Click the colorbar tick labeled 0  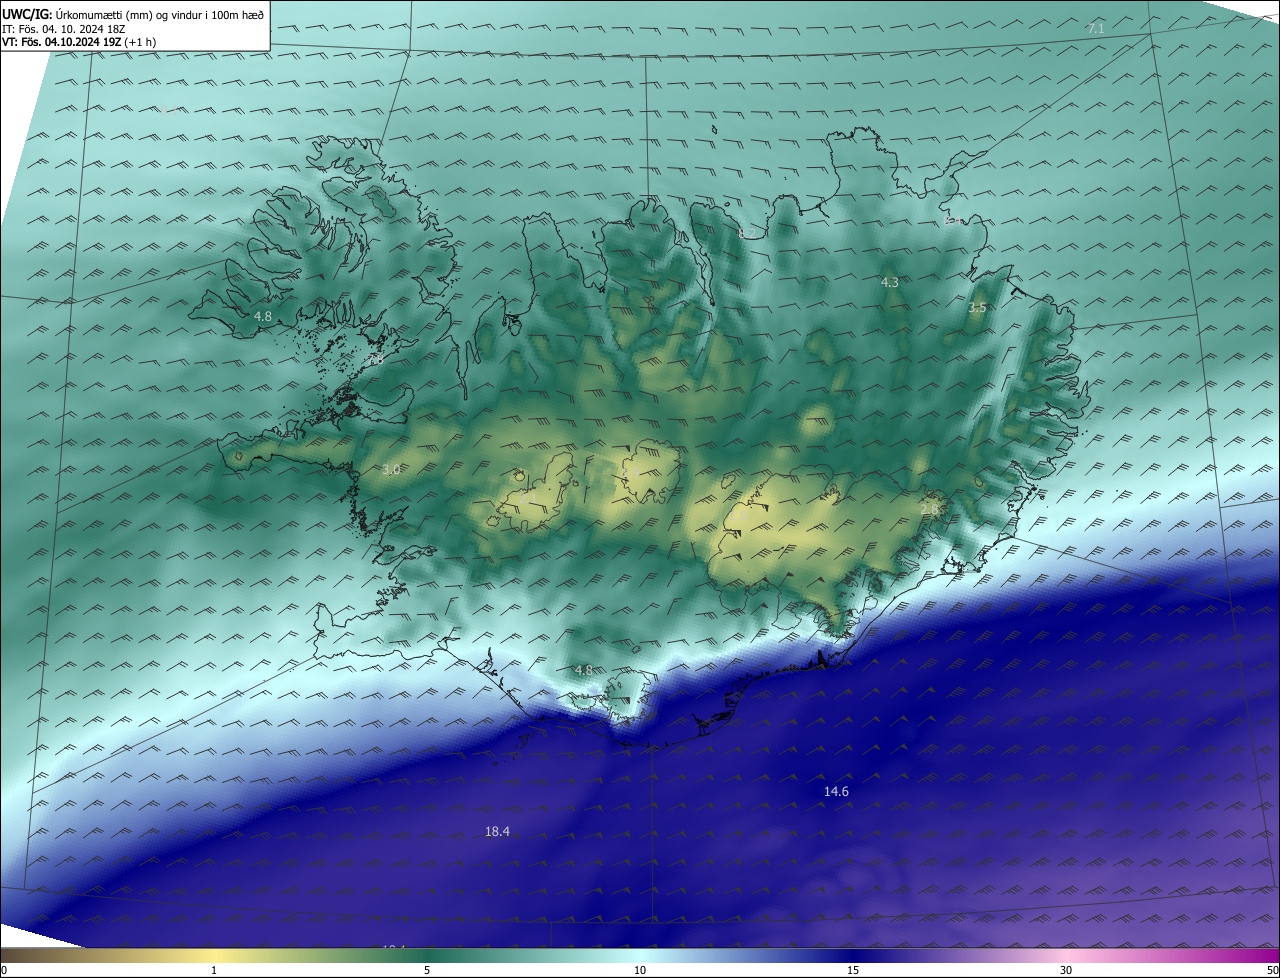[4, 970]
